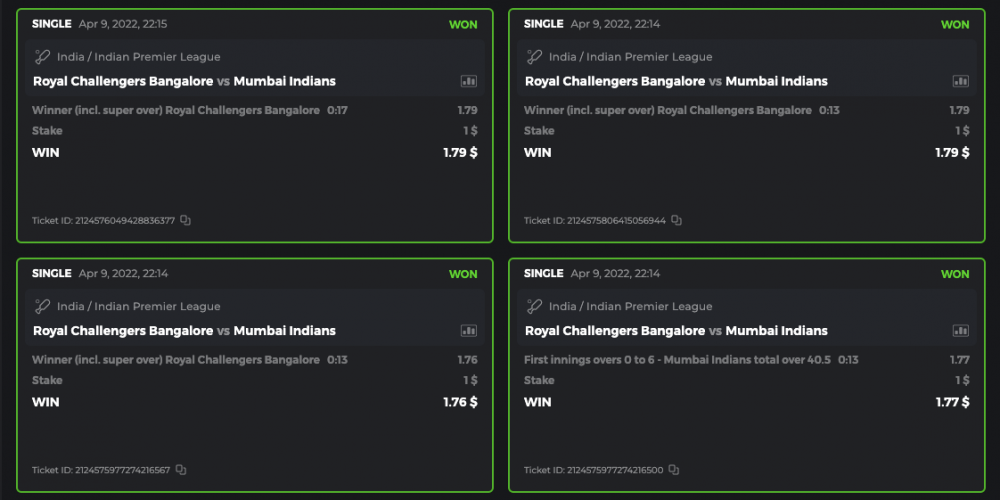Image resolution: width=1000 pixels, height=500 pixels.
Task: Click cricket sport icon on the 22:15 bet
Action: [43, 57]
